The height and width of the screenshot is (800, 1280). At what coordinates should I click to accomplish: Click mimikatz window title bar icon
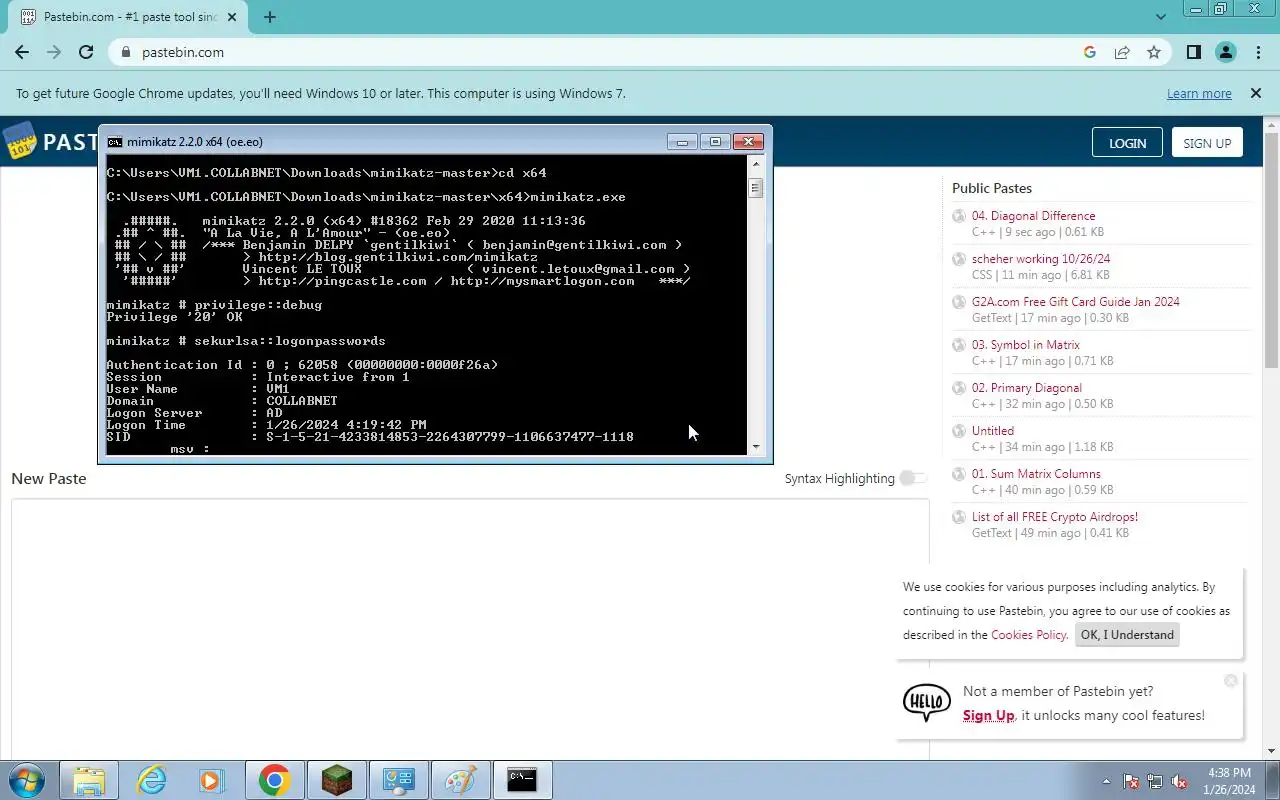115,142
